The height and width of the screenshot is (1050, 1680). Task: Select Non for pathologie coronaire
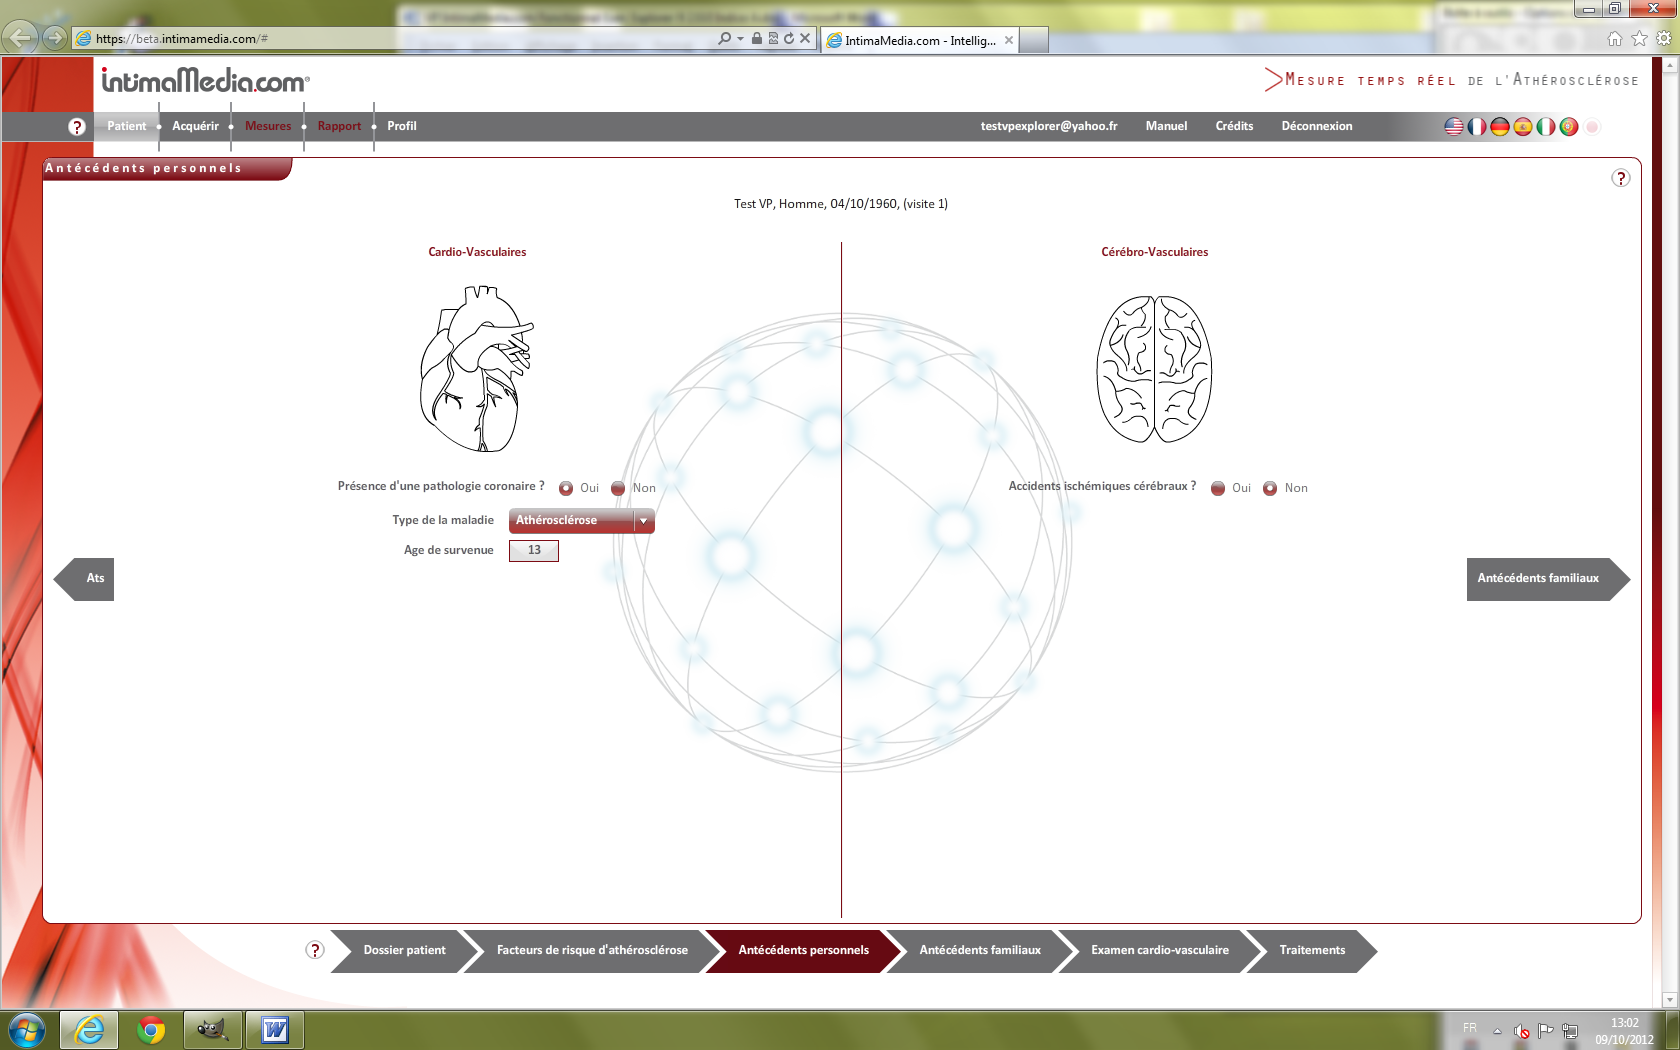coord(618,488)
